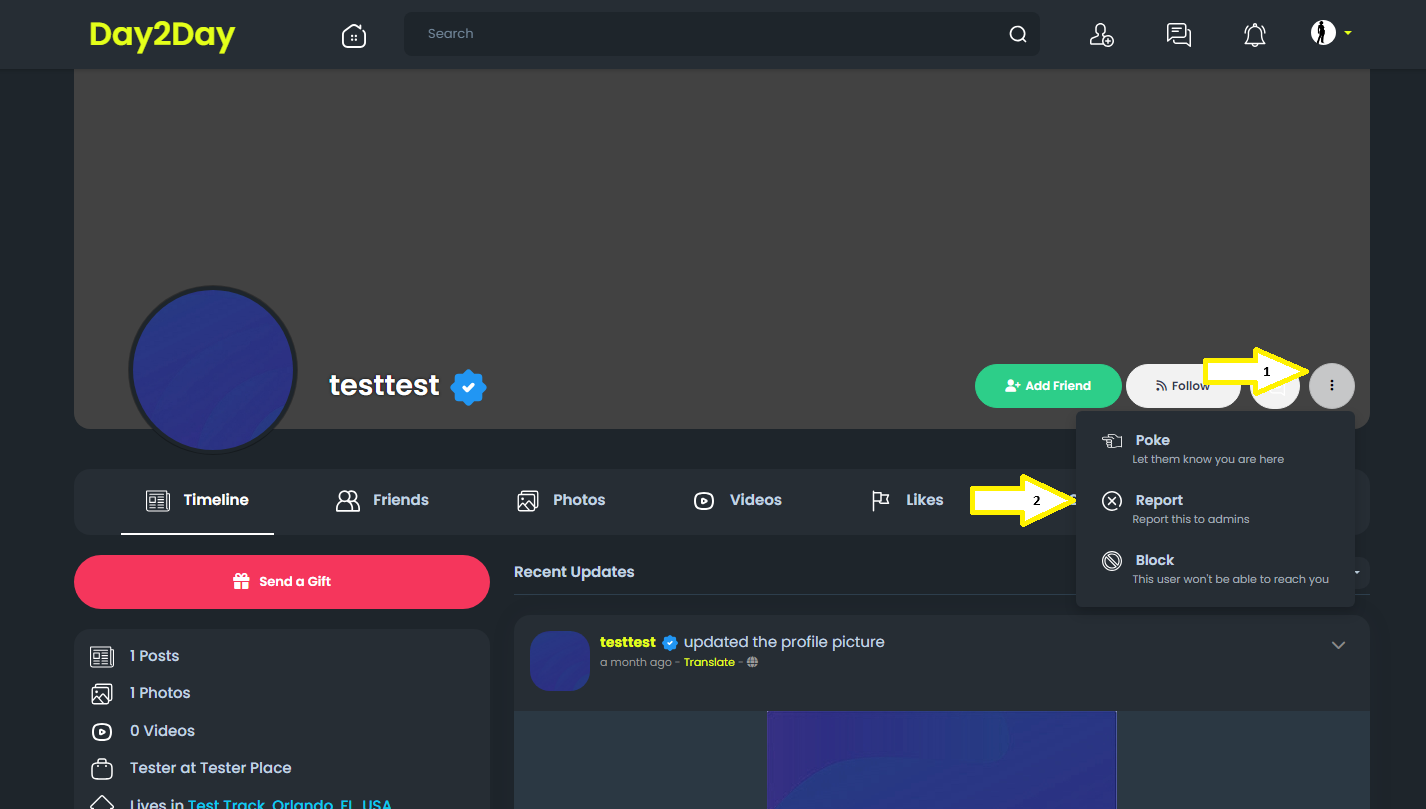This screenshot has height=809, width=1426.
Task: Open the Photos tab
Action: click(561, 500)
